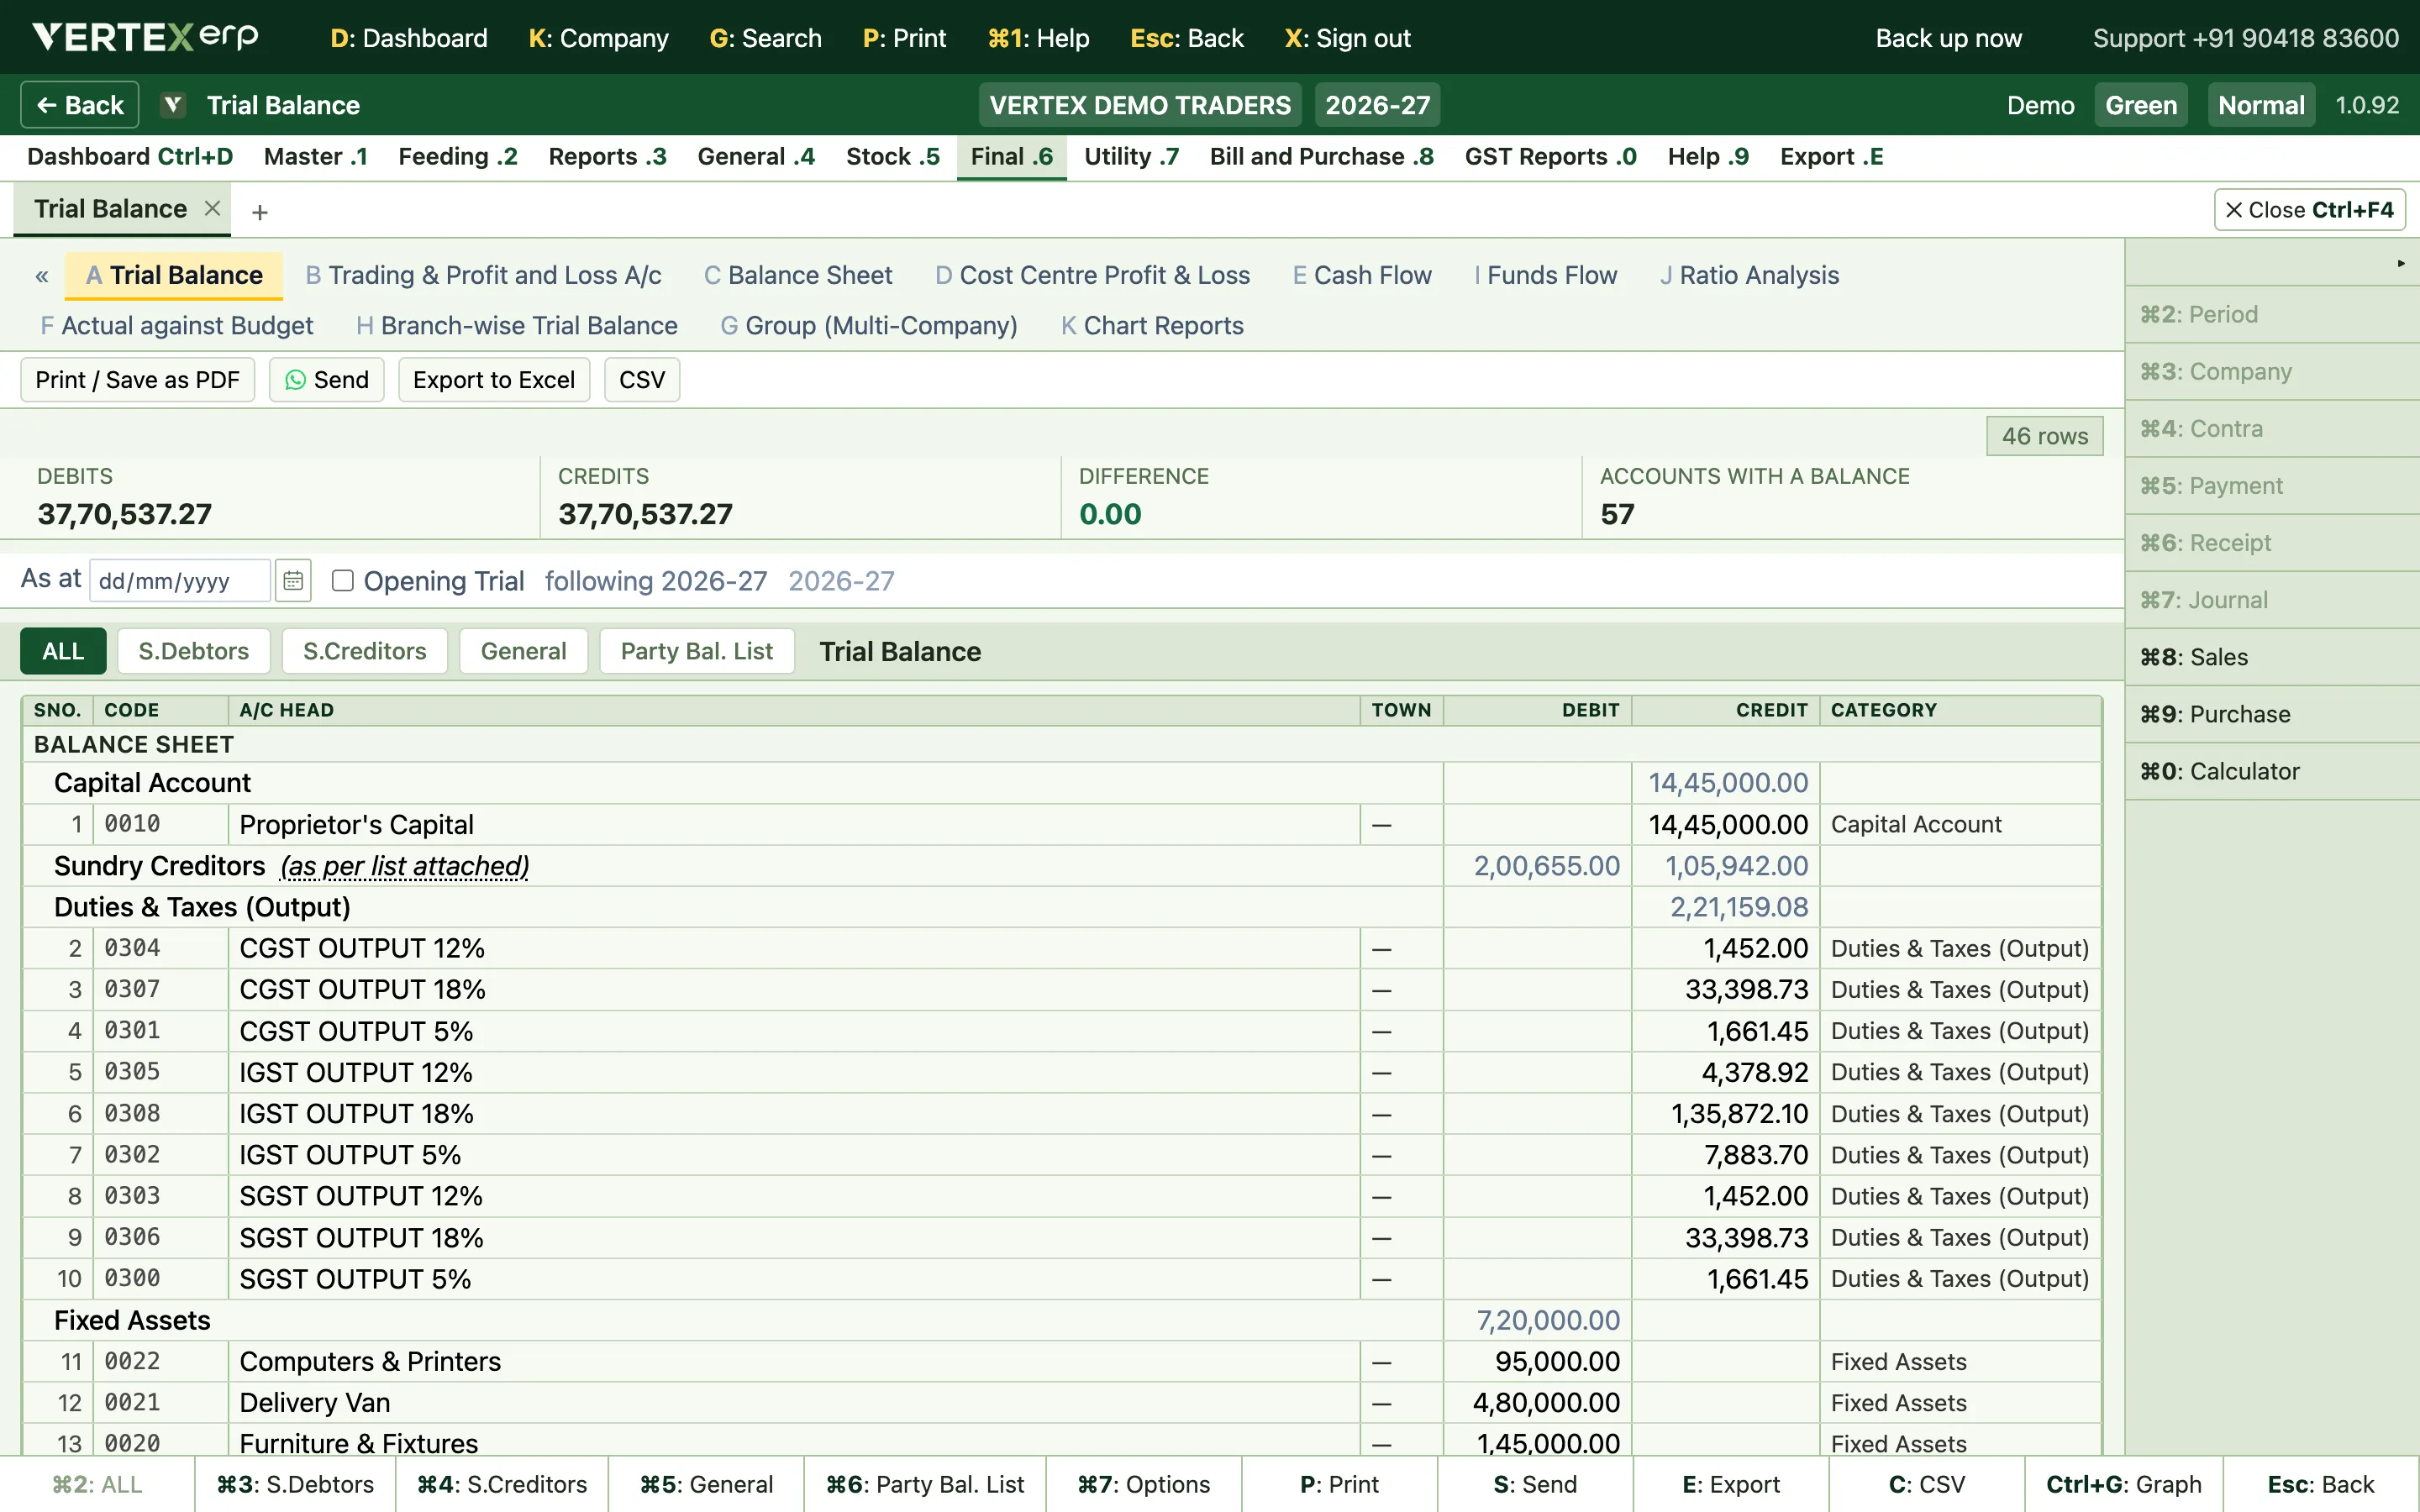2420x1512 pixels.
Task: Send report via WhatsApp button
Action: pos(327,380)
